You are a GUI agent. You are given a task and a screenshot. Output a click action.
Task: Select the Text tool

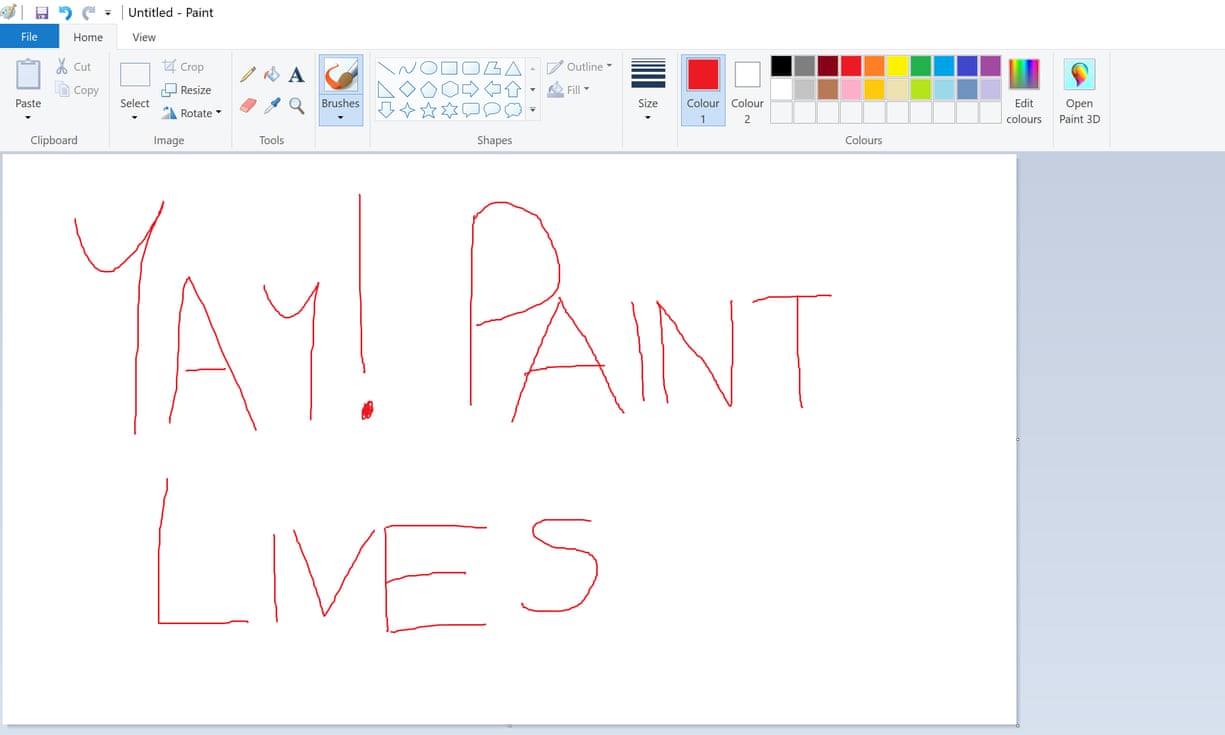pyautogui.click(x=296, y=75)
